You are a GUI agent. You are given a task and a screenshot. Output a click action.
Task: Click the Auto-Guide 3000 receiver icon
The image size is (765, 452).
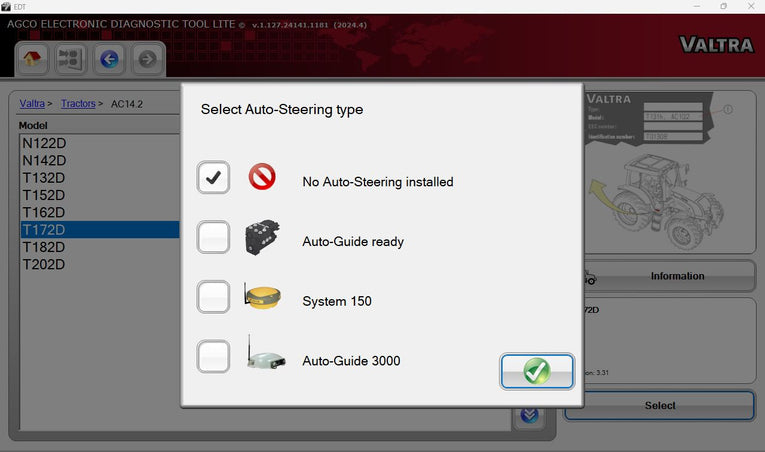tap(265, 356)
